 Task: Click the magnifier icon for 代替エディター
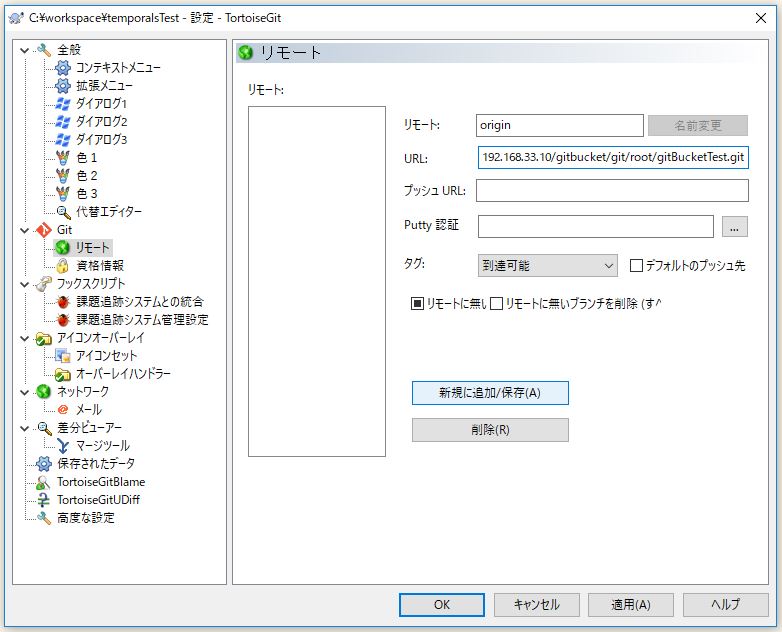coord(63,212)
